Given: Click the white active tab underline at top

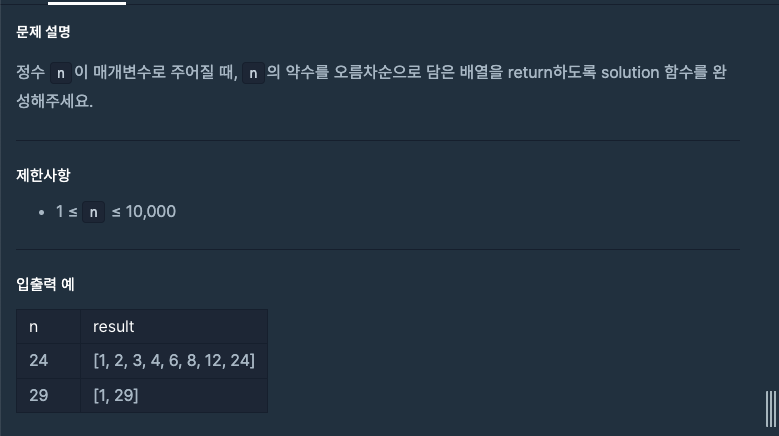Looking at the screenshot, I should click(x=87, y=3).
